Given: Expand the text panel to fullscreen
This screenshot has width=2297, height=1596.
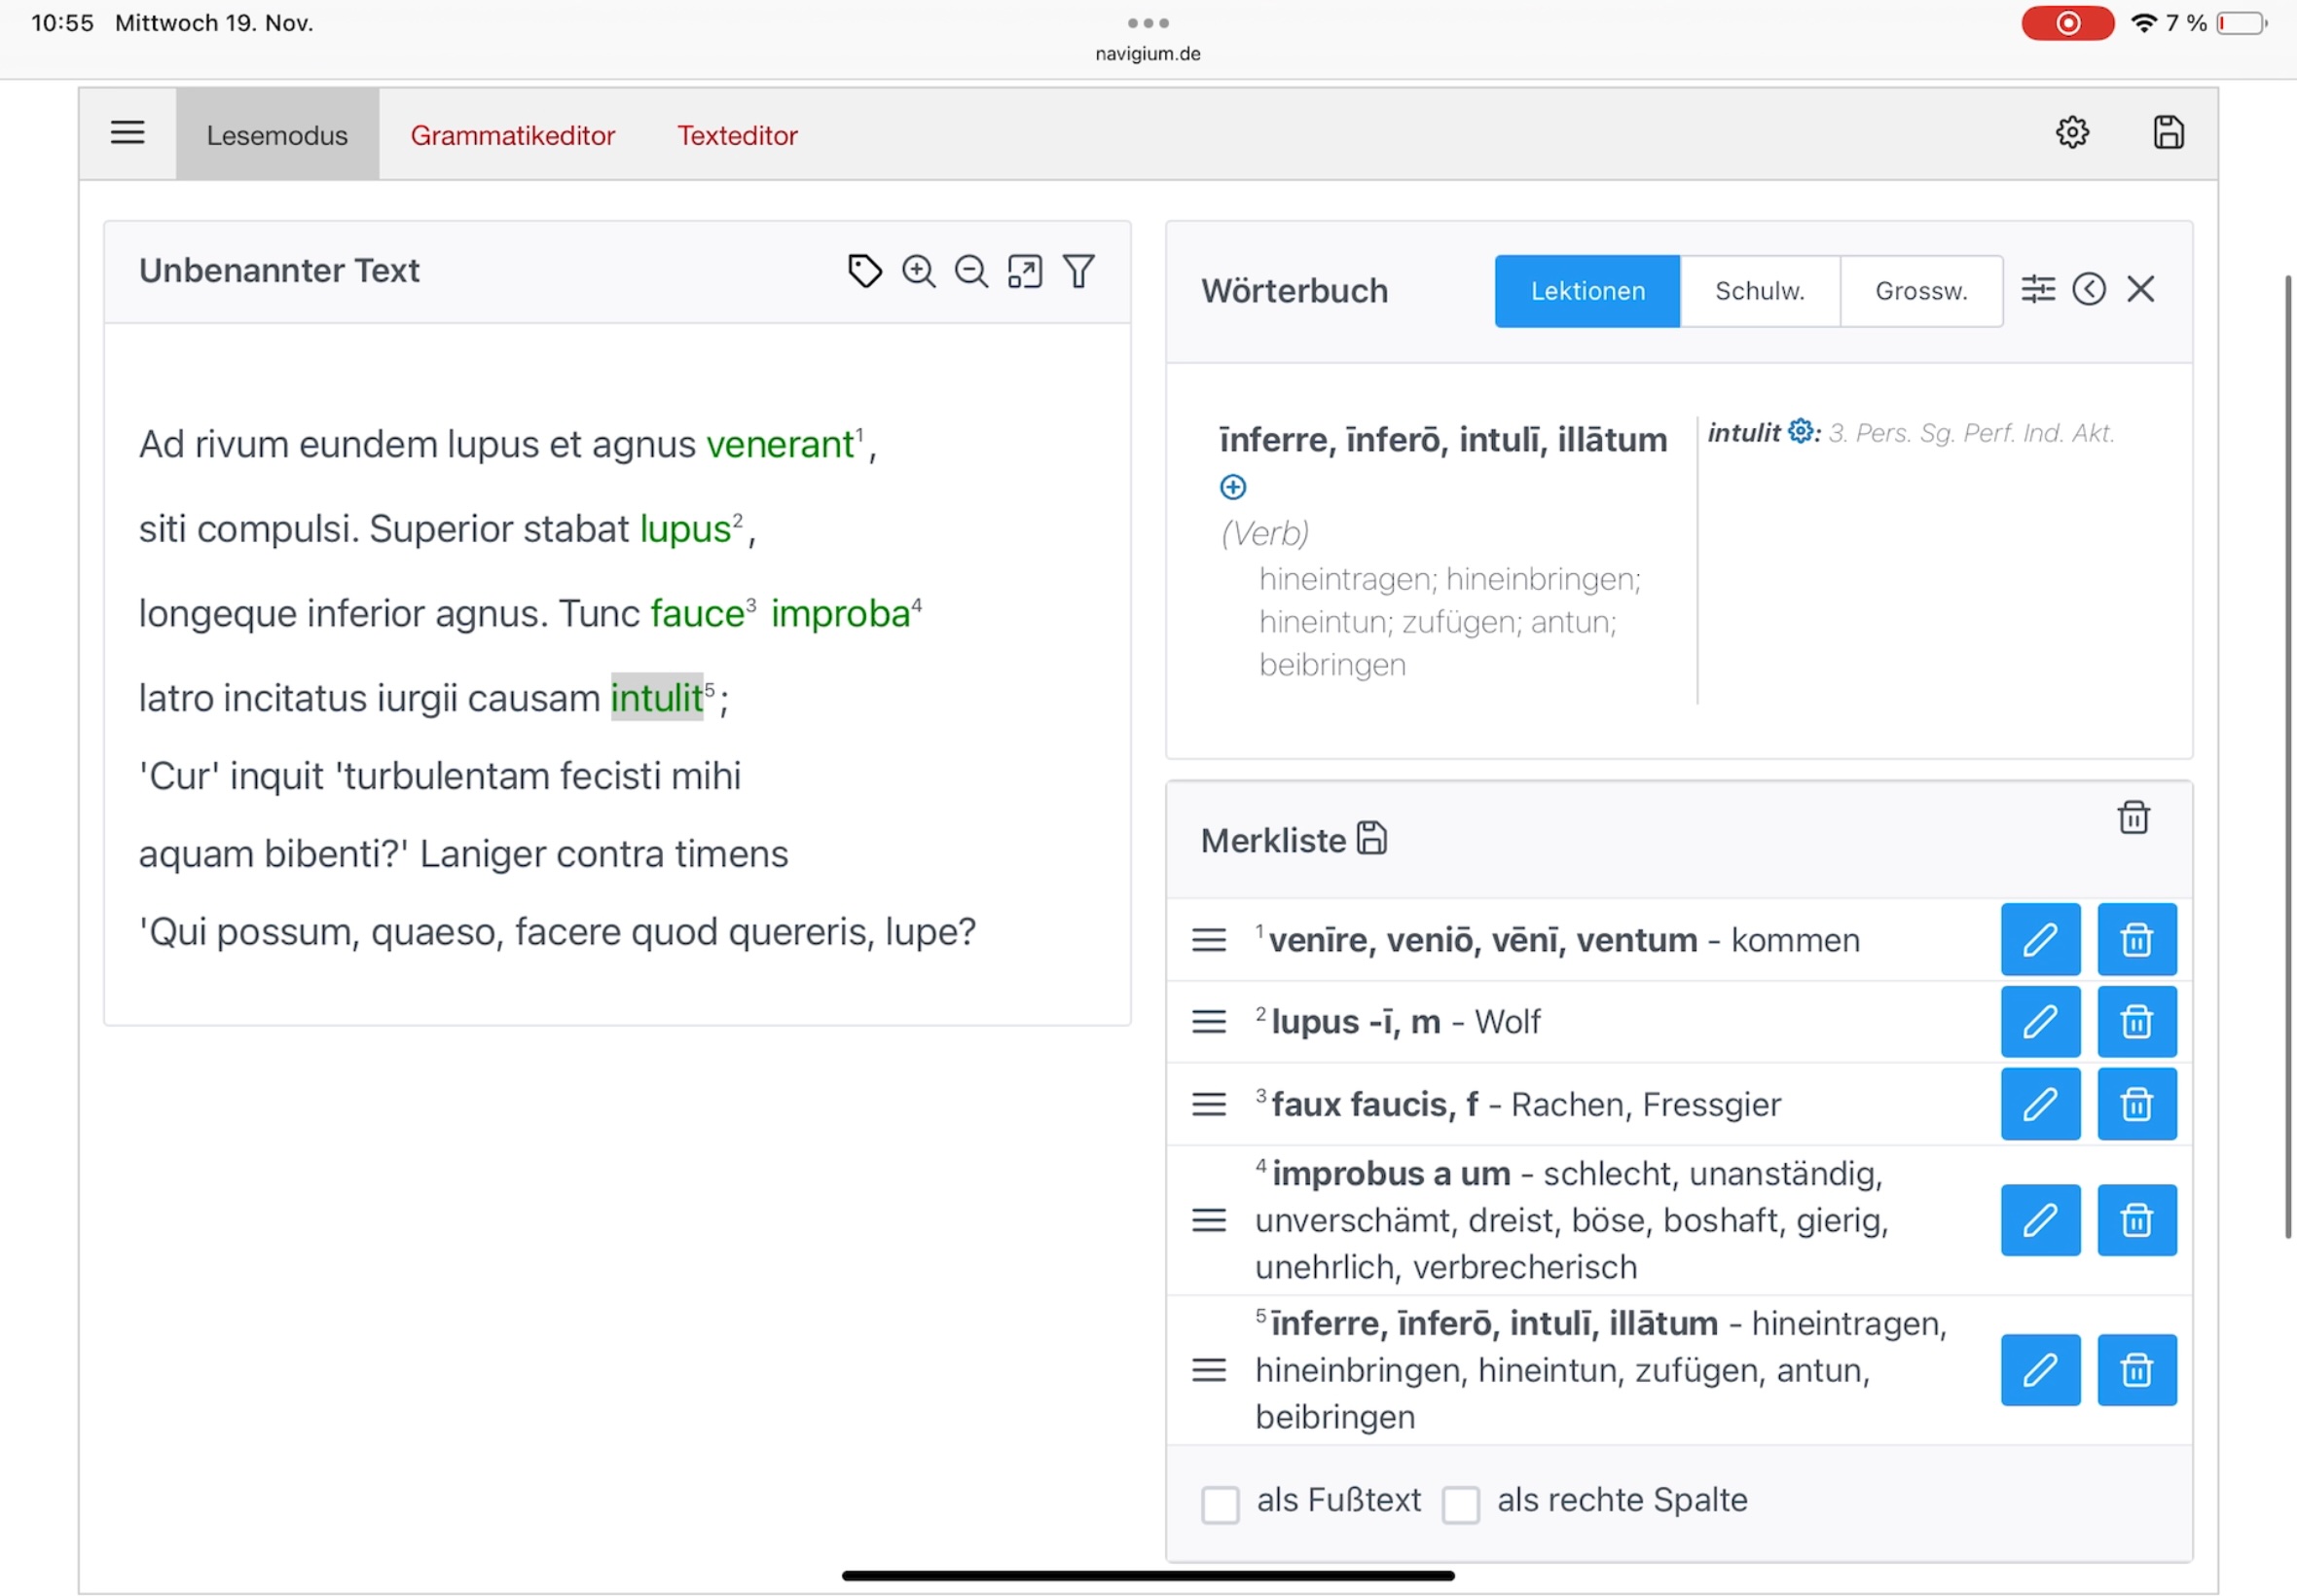Looking at the screenshot, I should click(1024, 271).
